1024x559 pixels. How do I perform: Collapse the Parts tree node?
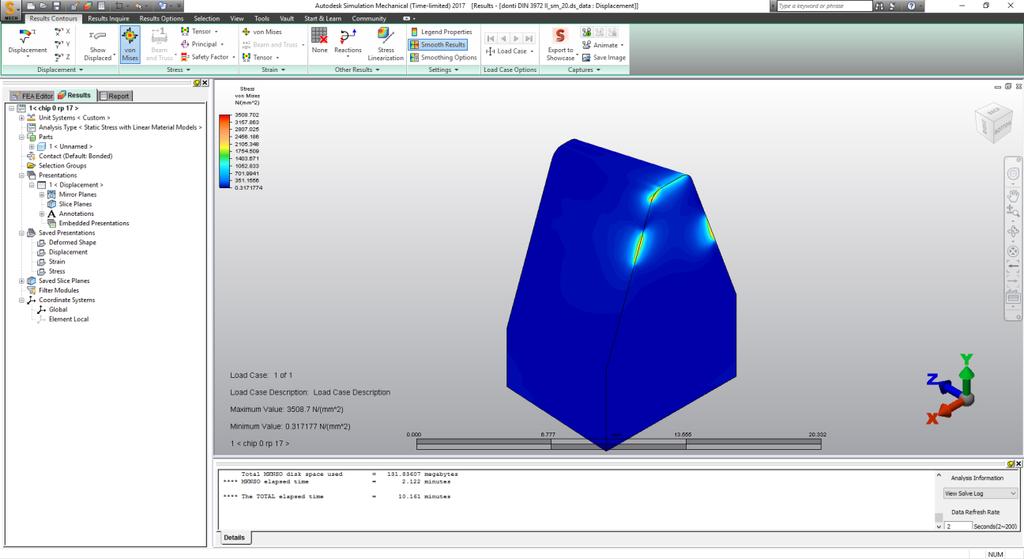click(x=21, y=137)
